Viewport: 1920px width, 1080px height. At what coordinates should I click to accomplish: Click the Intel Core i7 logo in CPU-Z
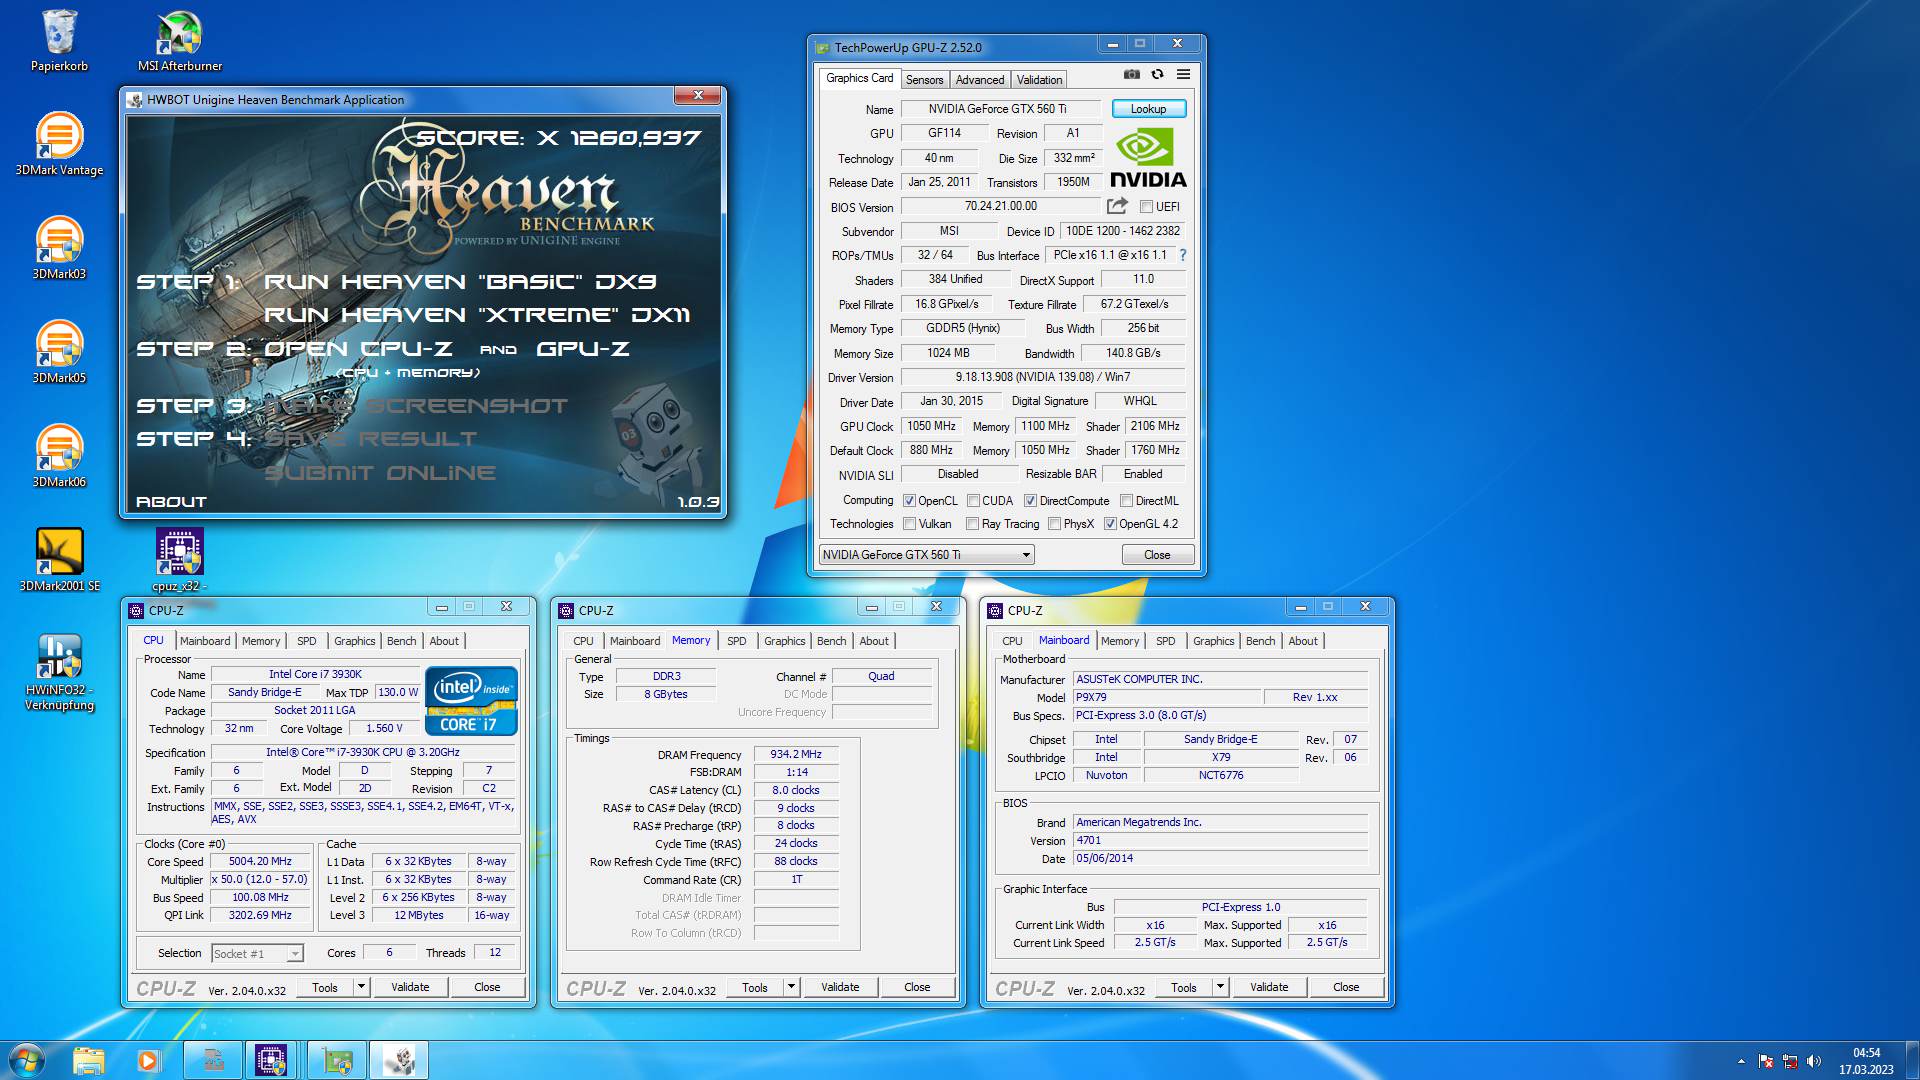click(472, 701)
